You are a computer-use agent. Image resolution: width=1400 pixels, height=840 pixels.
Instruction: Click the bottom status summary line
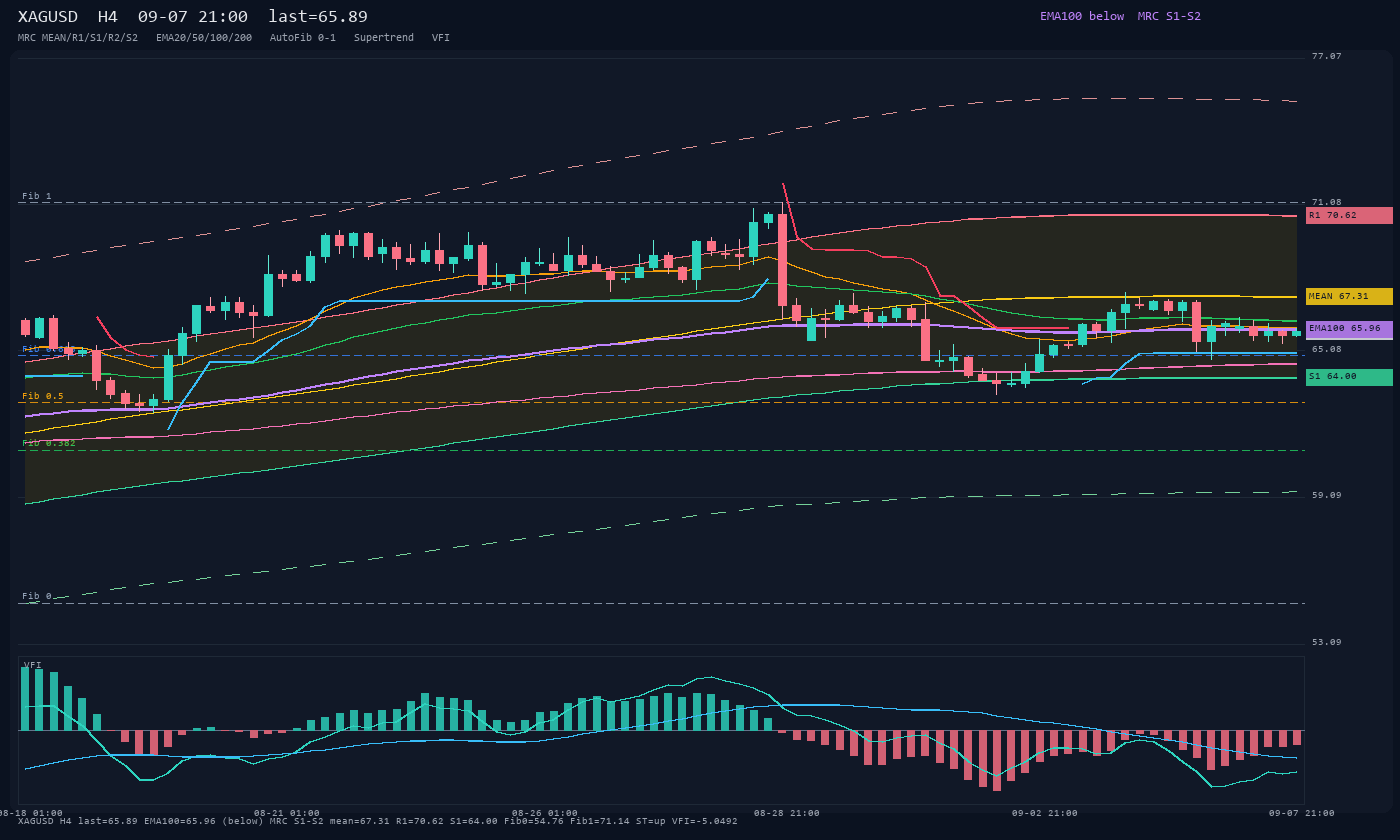378,821
